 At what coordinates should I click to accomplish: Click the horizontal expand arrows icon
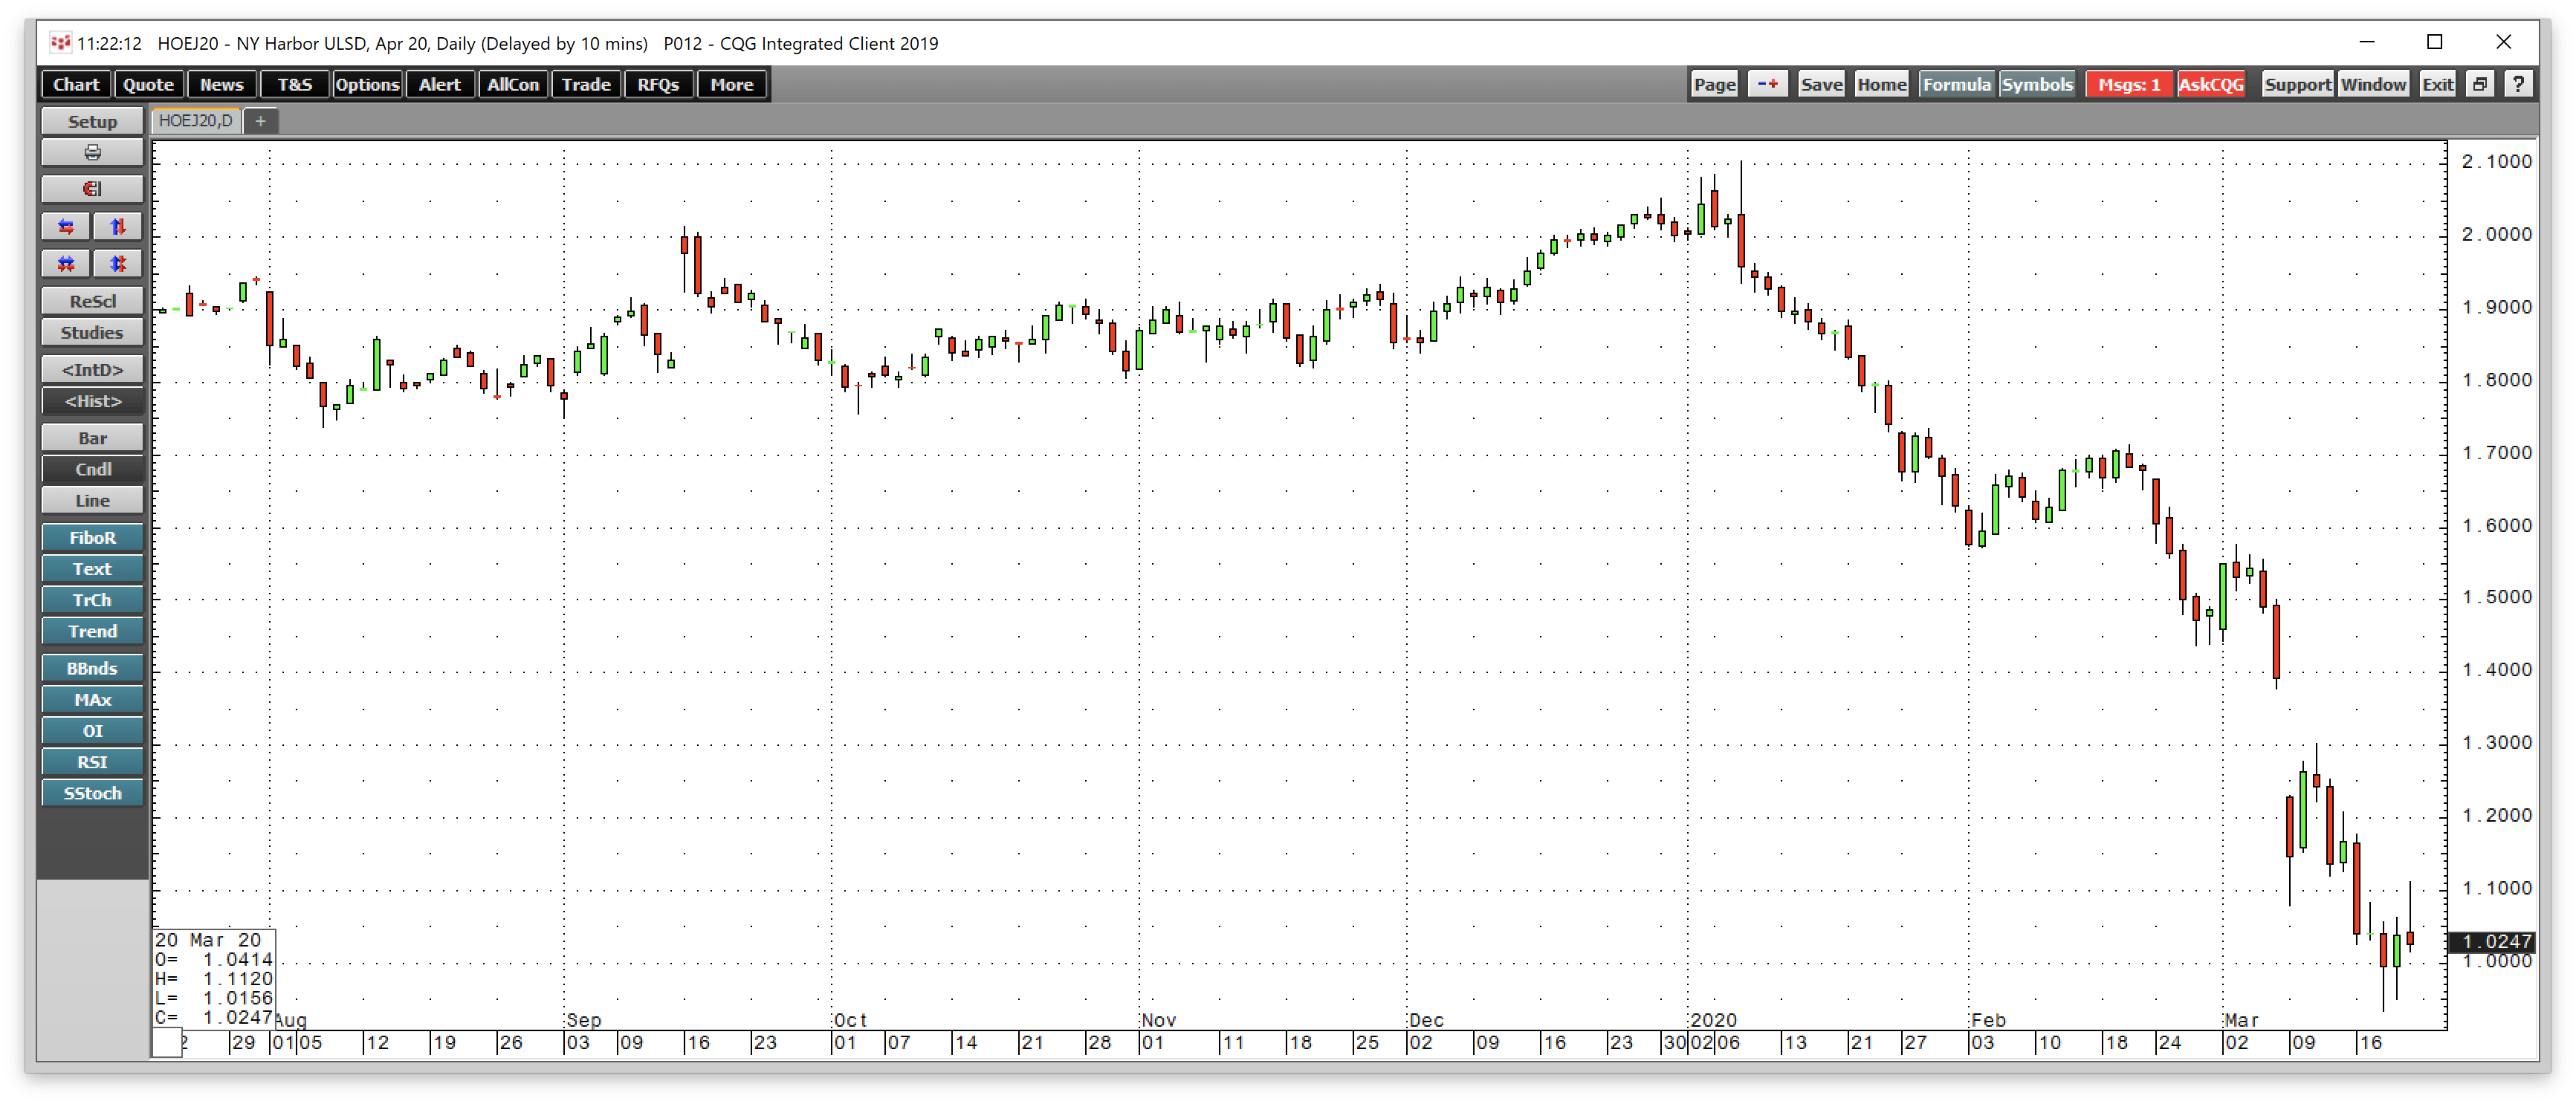pos(66,227)
